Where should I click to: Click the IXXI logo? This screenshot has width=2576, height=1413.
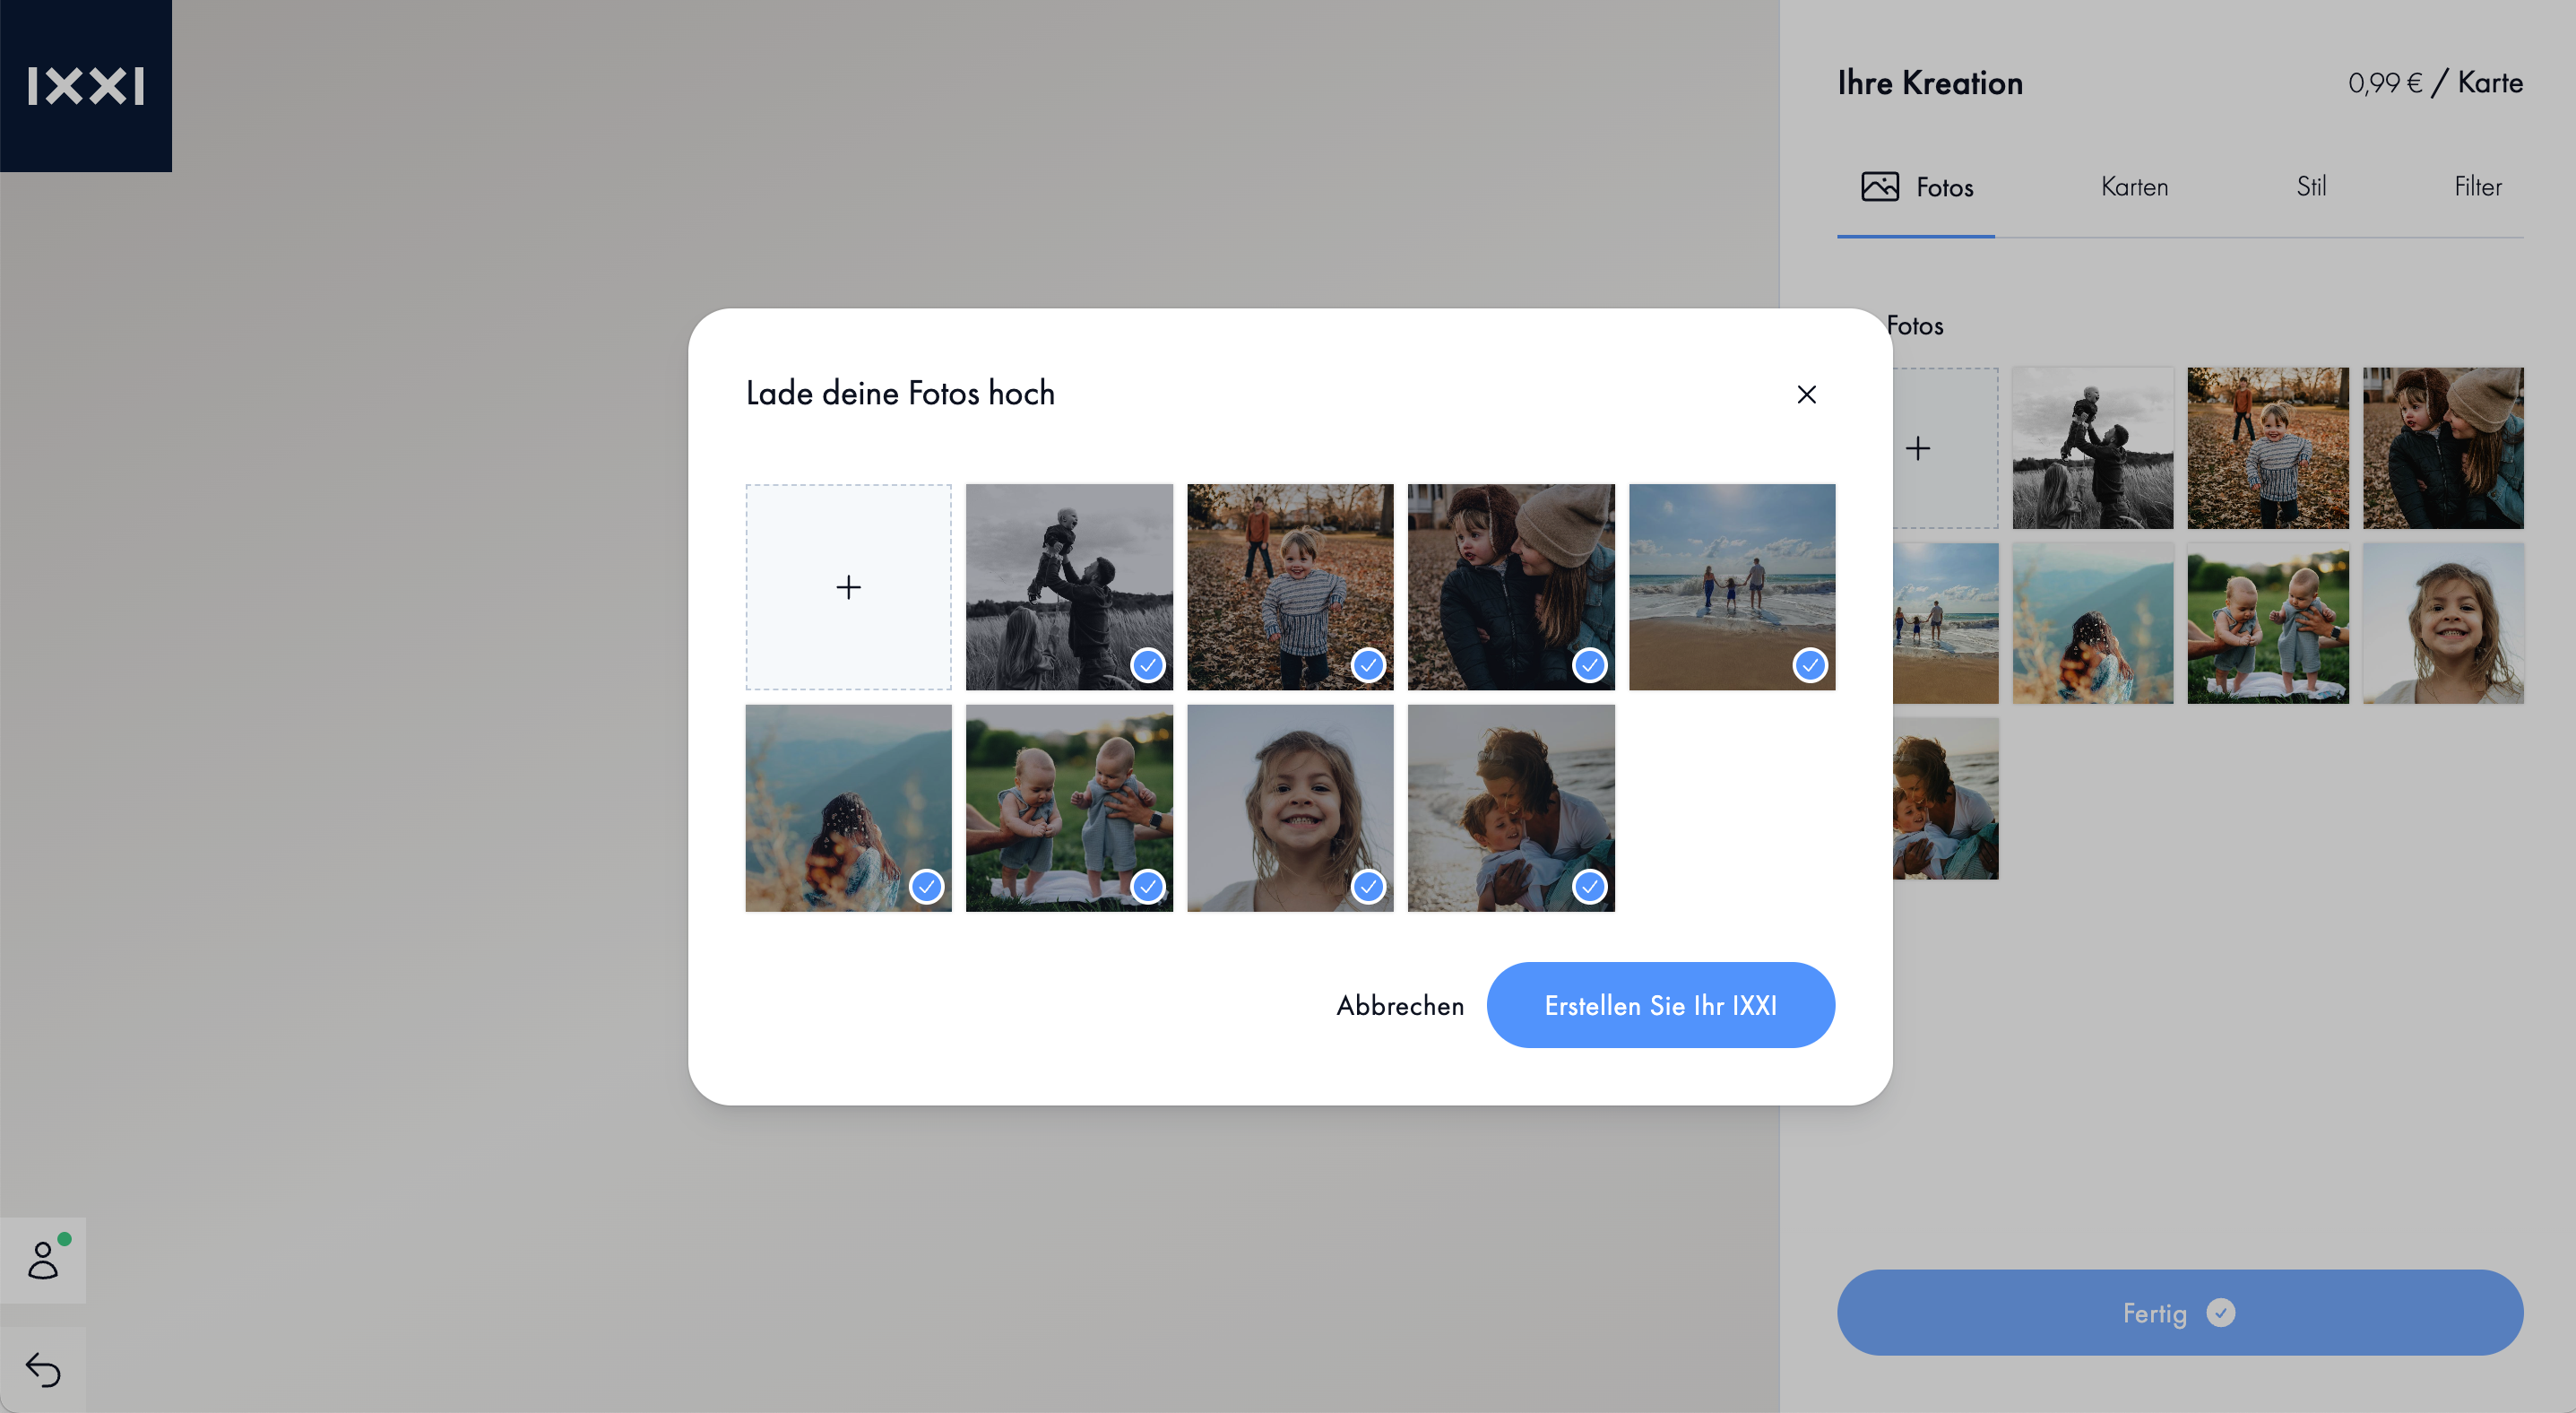pyautogui.click(x=86, y=86)
